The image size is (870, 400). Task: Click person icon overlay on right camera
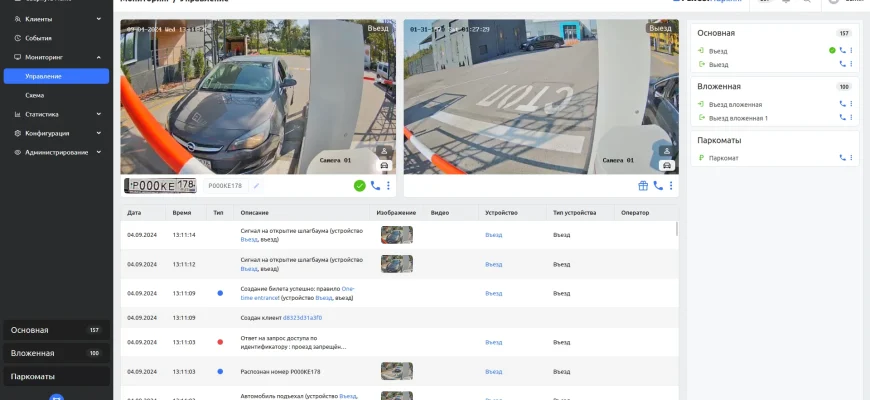(x=666, y=152)
